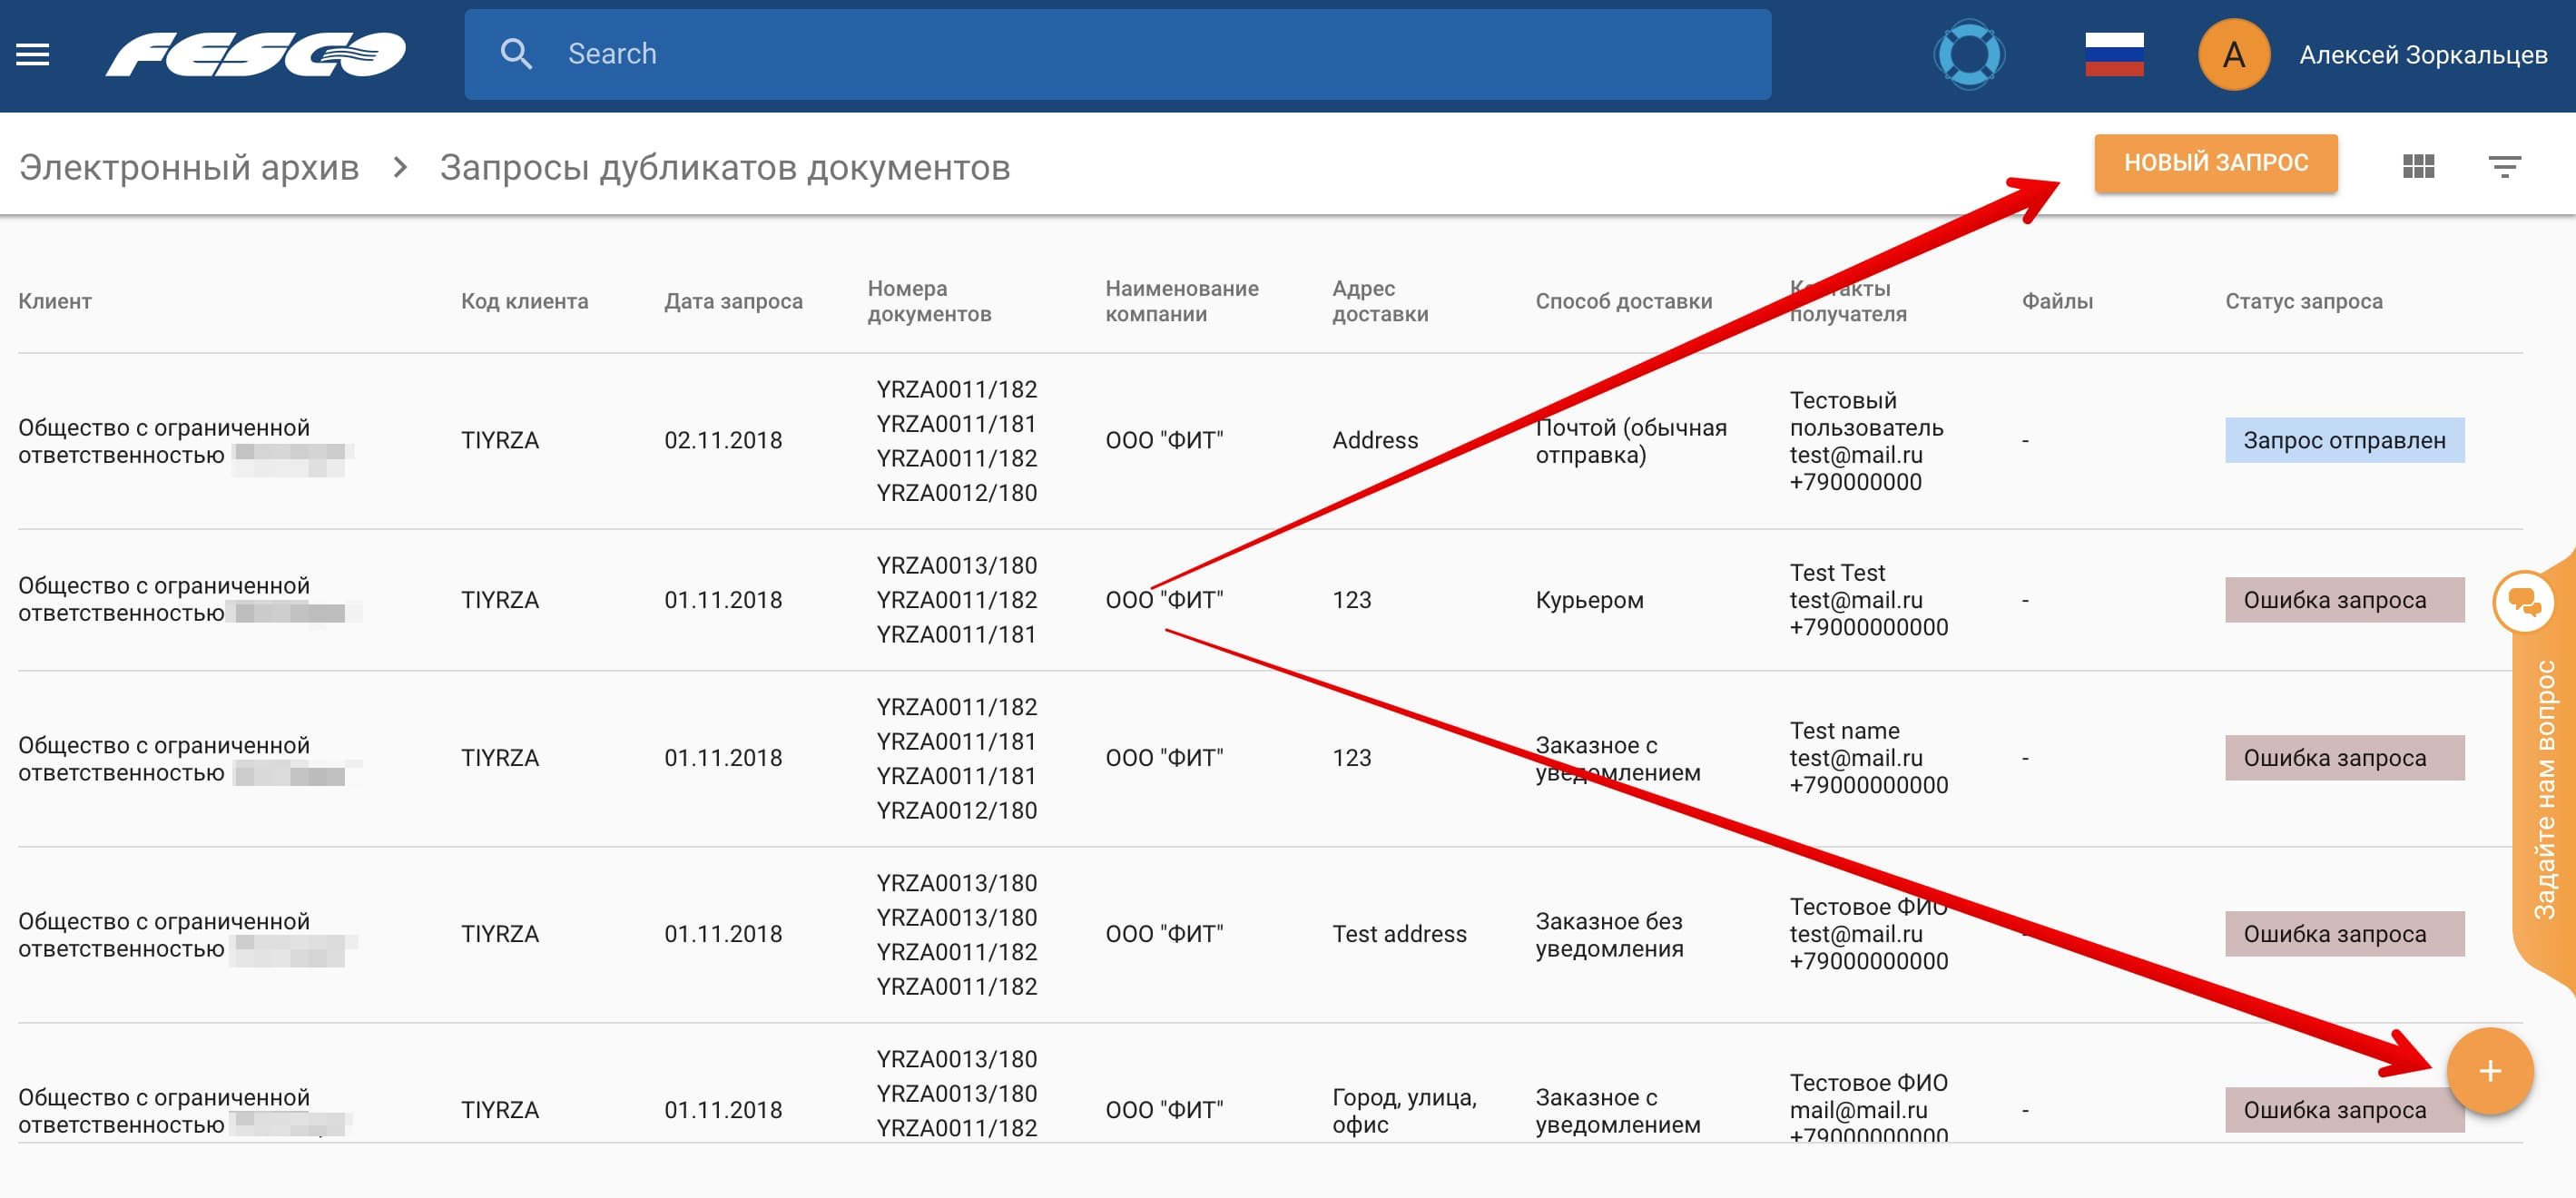The height and width of the screenshot is (1198, 2576).
Task: Sort by the Клиент column header
Action: click(x=55, y=301)
